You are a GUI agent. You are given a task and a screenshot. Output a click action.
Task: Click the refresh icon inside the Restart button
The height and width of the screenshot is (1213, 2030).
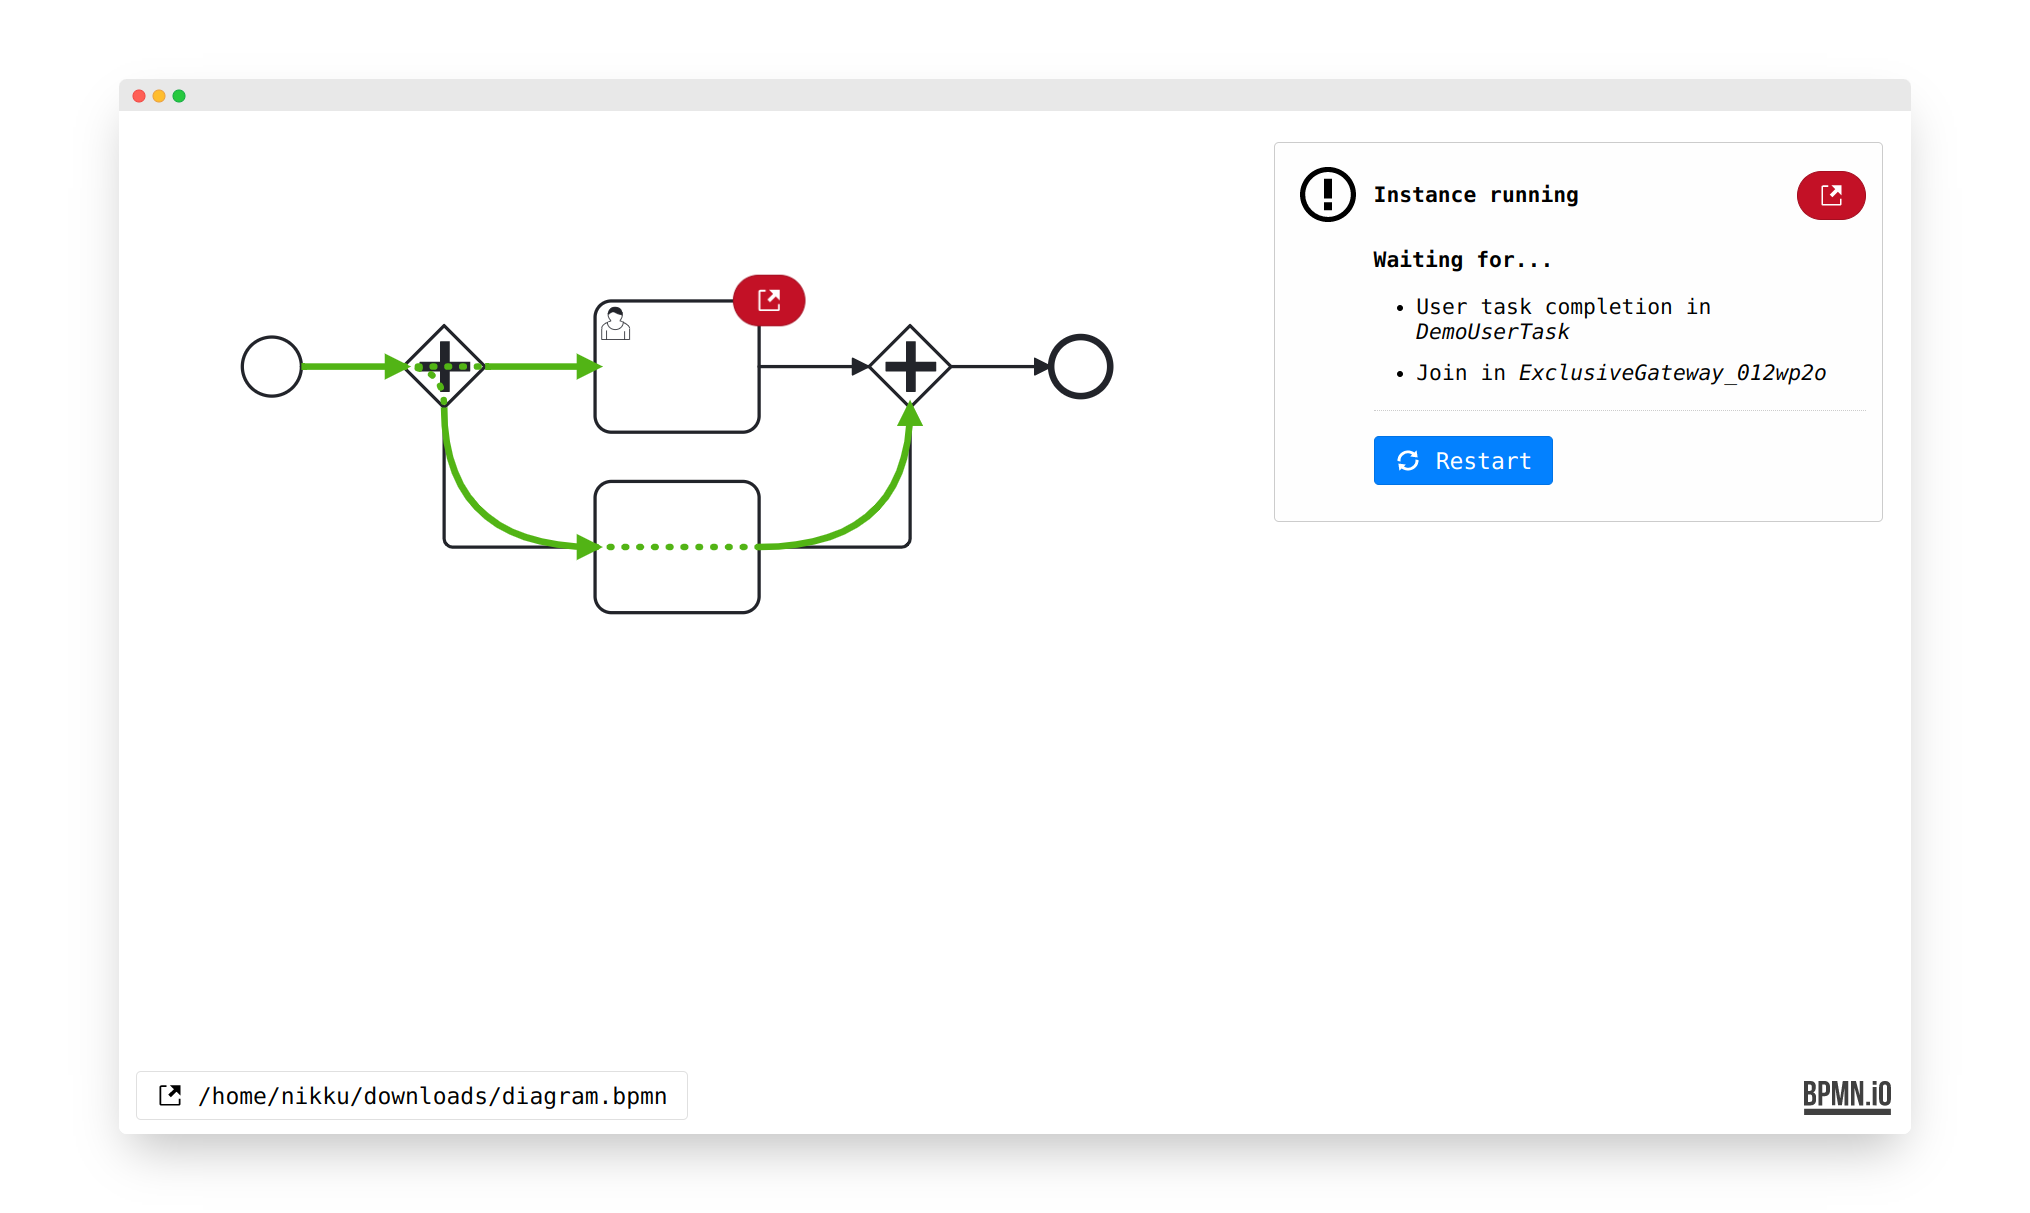(1408, 461)
